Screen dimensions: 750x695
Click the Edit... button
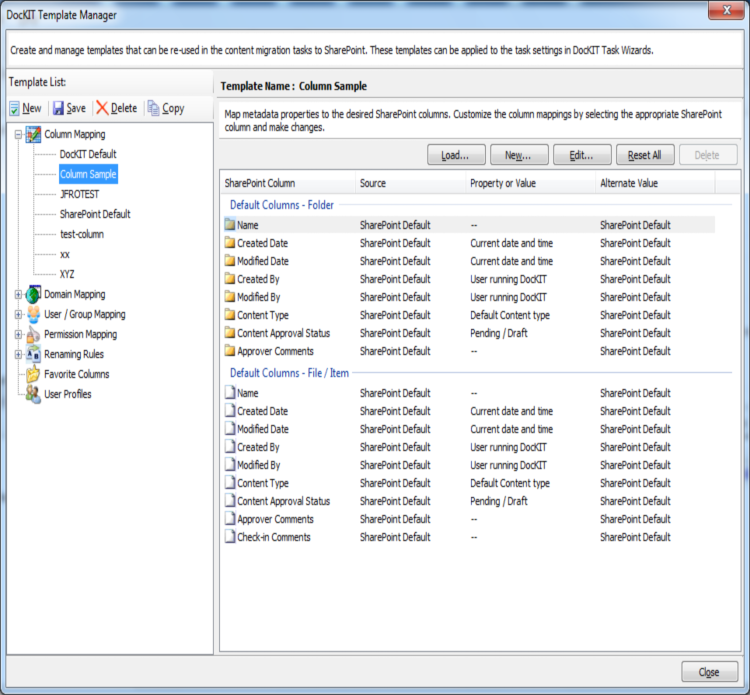tap(582, 155)
